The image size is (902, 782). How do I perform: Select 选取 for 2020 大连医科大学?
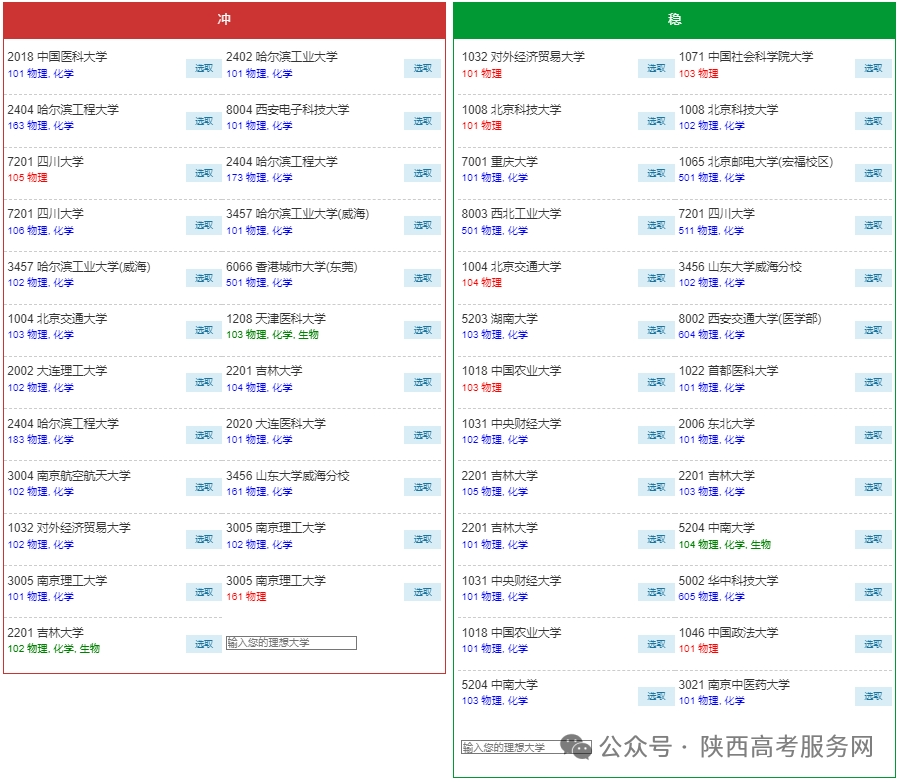point(422,435)
